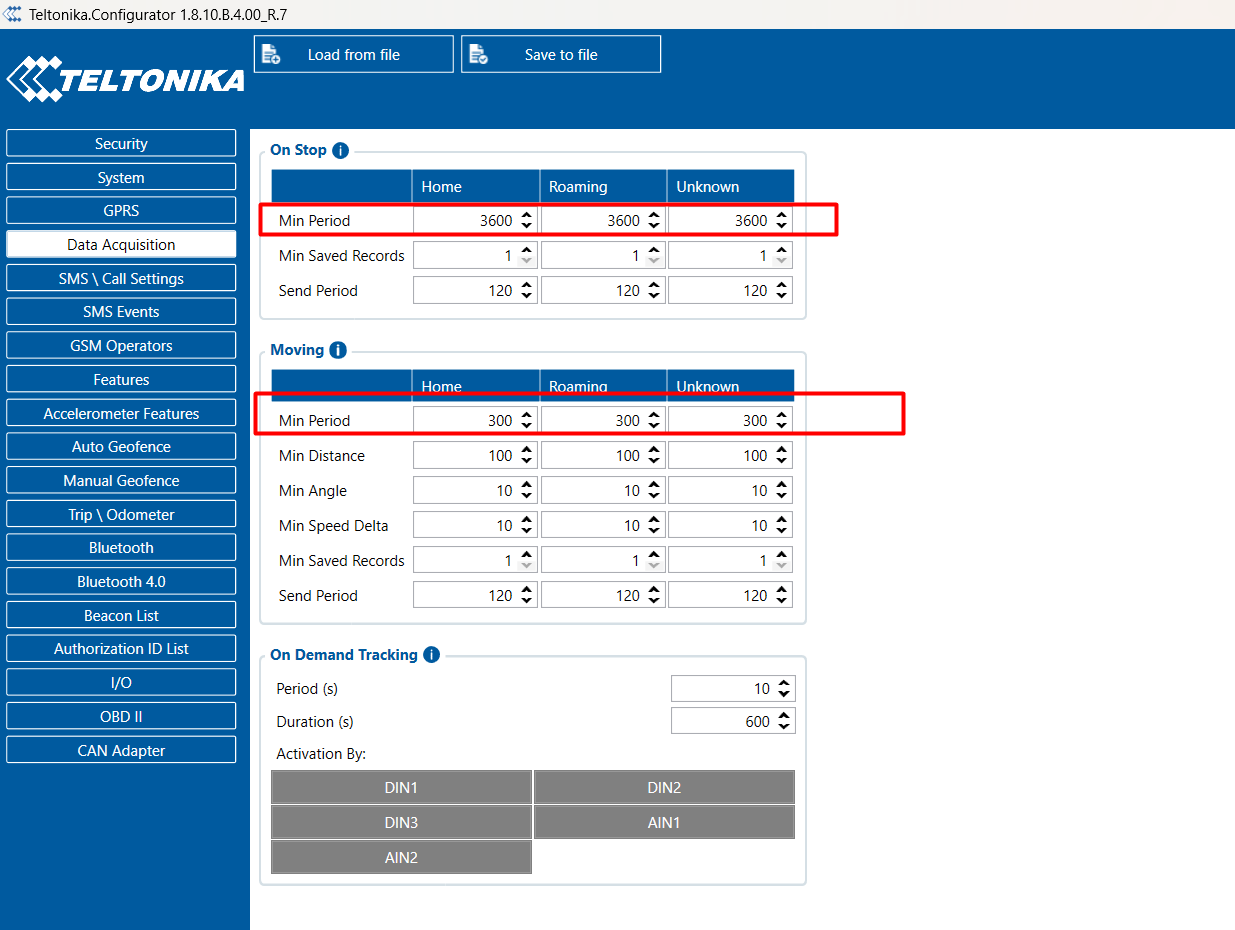Open the GPRS settings tab
This screenshot has height=930, width=1235.
(121, 211)
